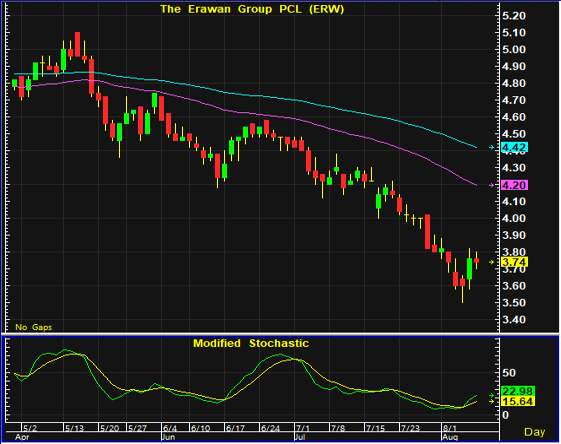Click the 8/1 date label
561x444 pixels.
[x=450, y=428]
